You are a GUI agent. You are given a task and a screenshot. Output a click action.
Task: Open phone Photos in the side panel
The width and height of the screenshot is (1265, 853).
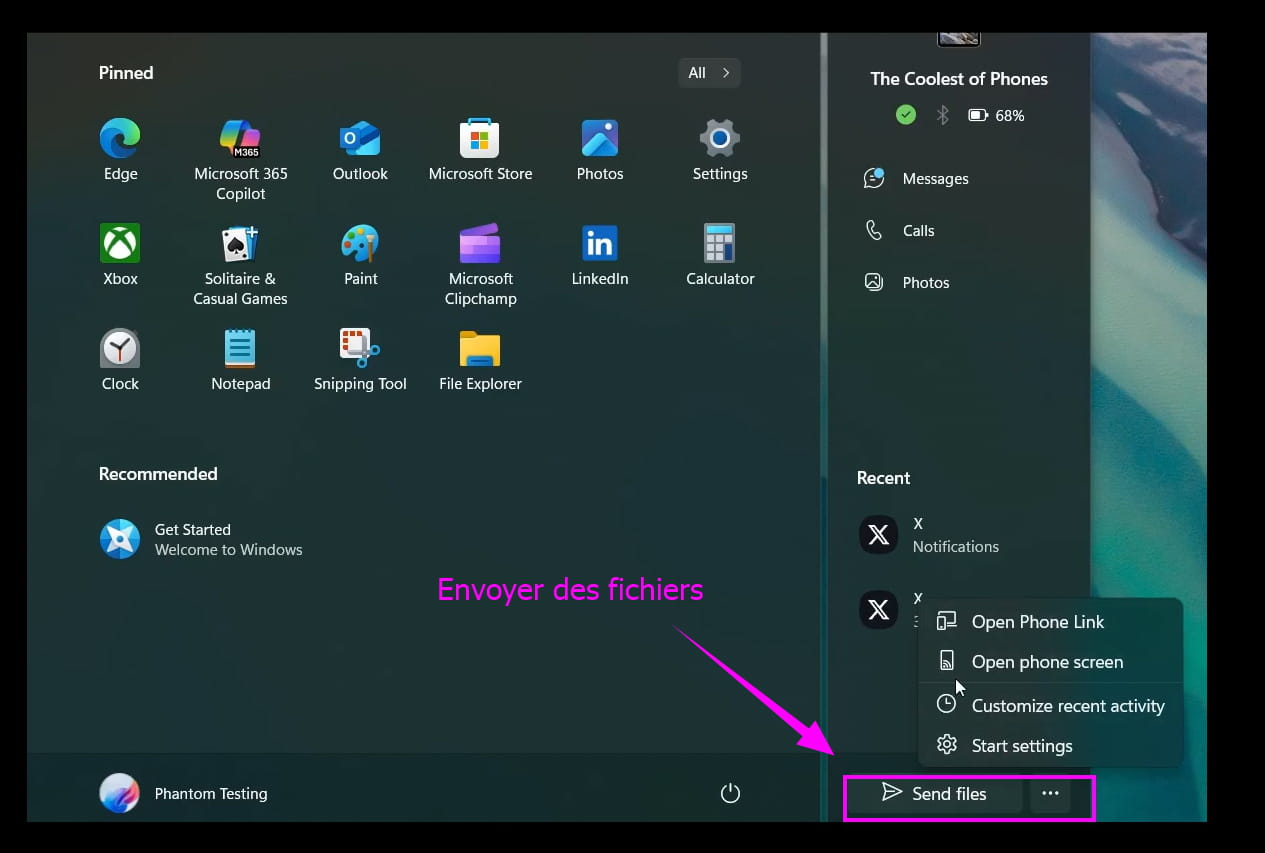(x=906, y=283)
